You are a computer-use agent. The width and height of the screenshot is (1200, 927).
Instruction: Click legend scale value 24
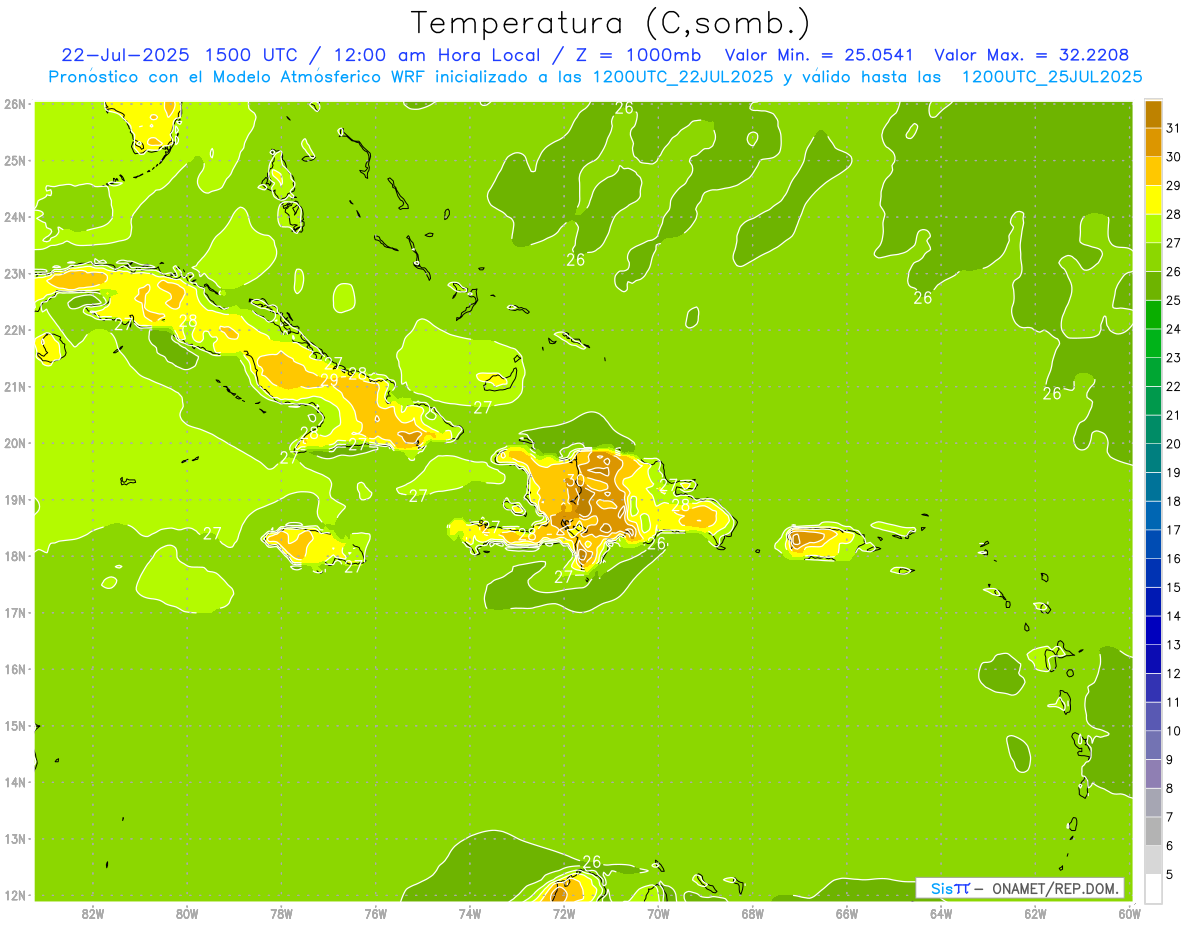(x=1174, y=329)
